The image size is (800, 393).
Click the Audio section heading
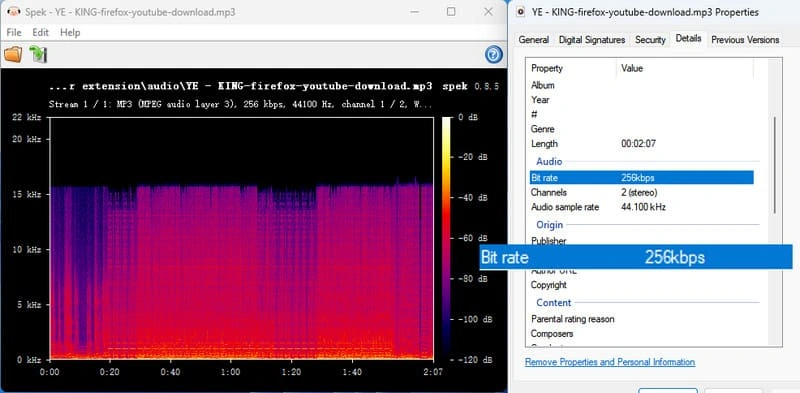pyautogui.click(x=549, y=162)
